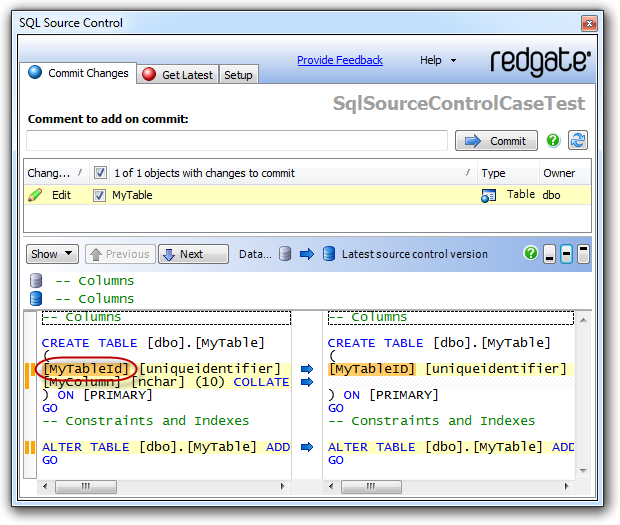This screenshot has width=620, height=525.
Task: Click the redgate logo
Action: pyautogui.click(x=540, y=61)
